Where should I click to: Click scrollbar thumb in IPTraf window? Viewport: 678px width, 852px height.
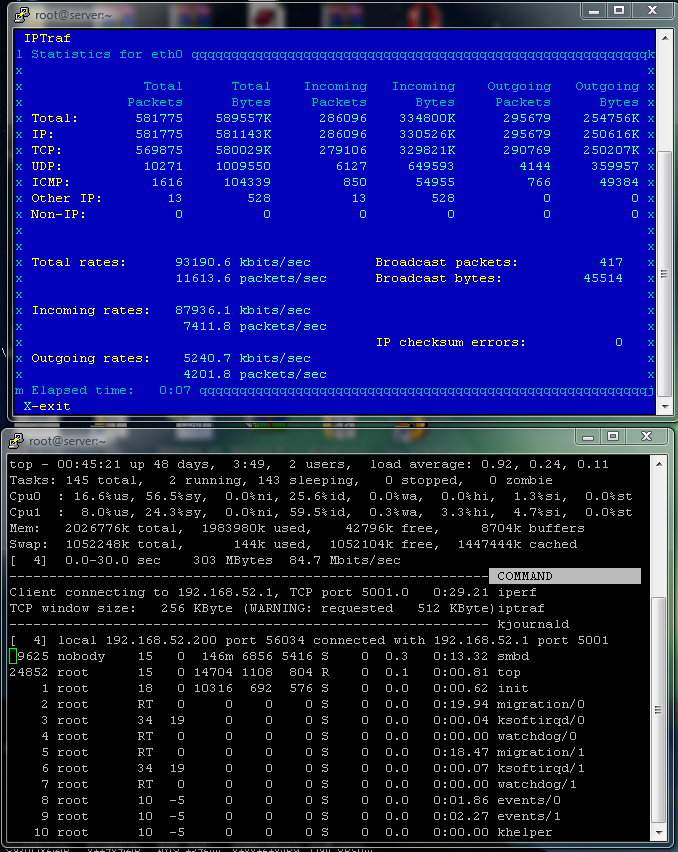pyautogui.click(x=664, y=273)
